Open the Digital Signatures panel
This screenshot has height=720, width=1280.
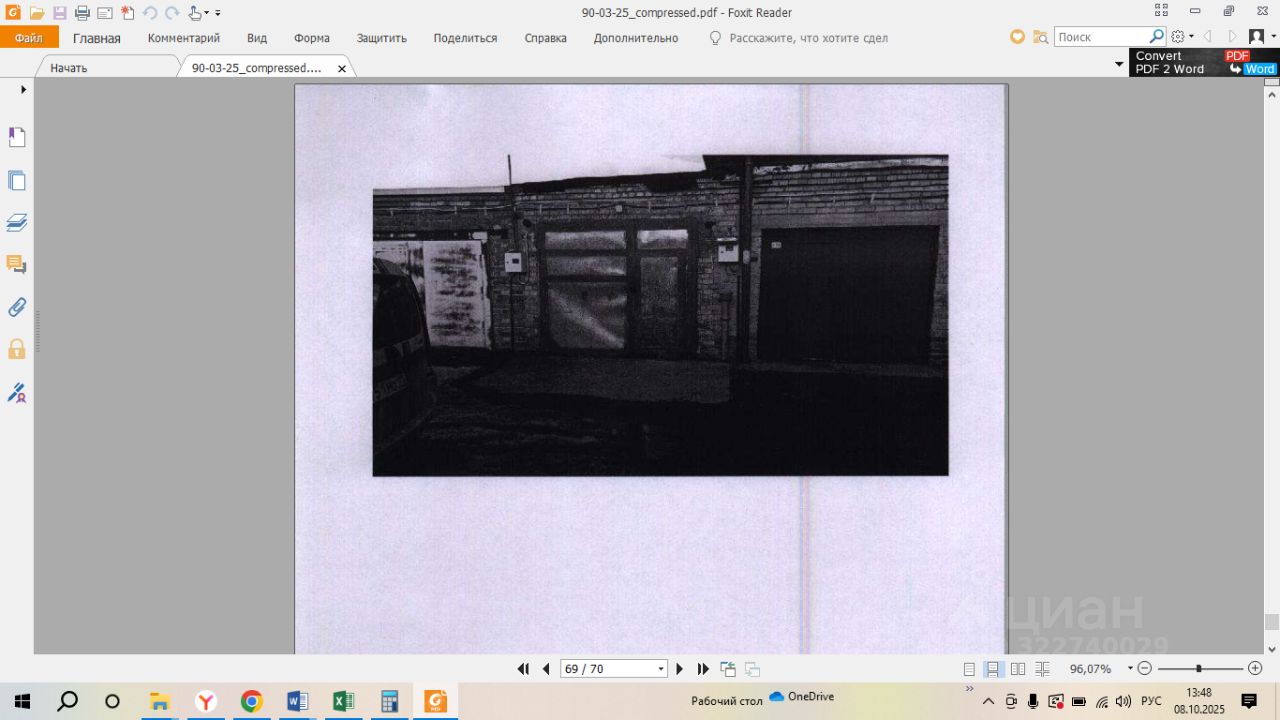pos(17,392)
